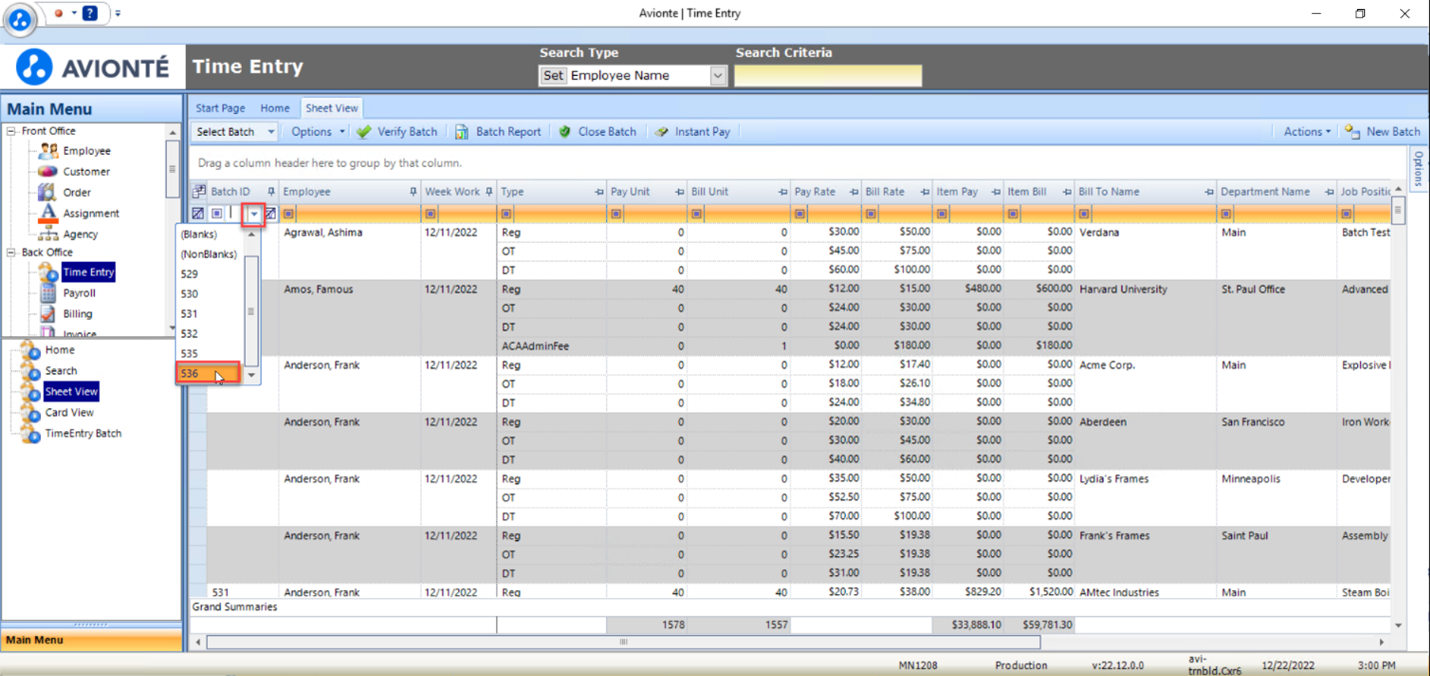Clear Batch ID filter with the eraser icon
This screenshot has height=676, width=1430.
pos(270,214)
